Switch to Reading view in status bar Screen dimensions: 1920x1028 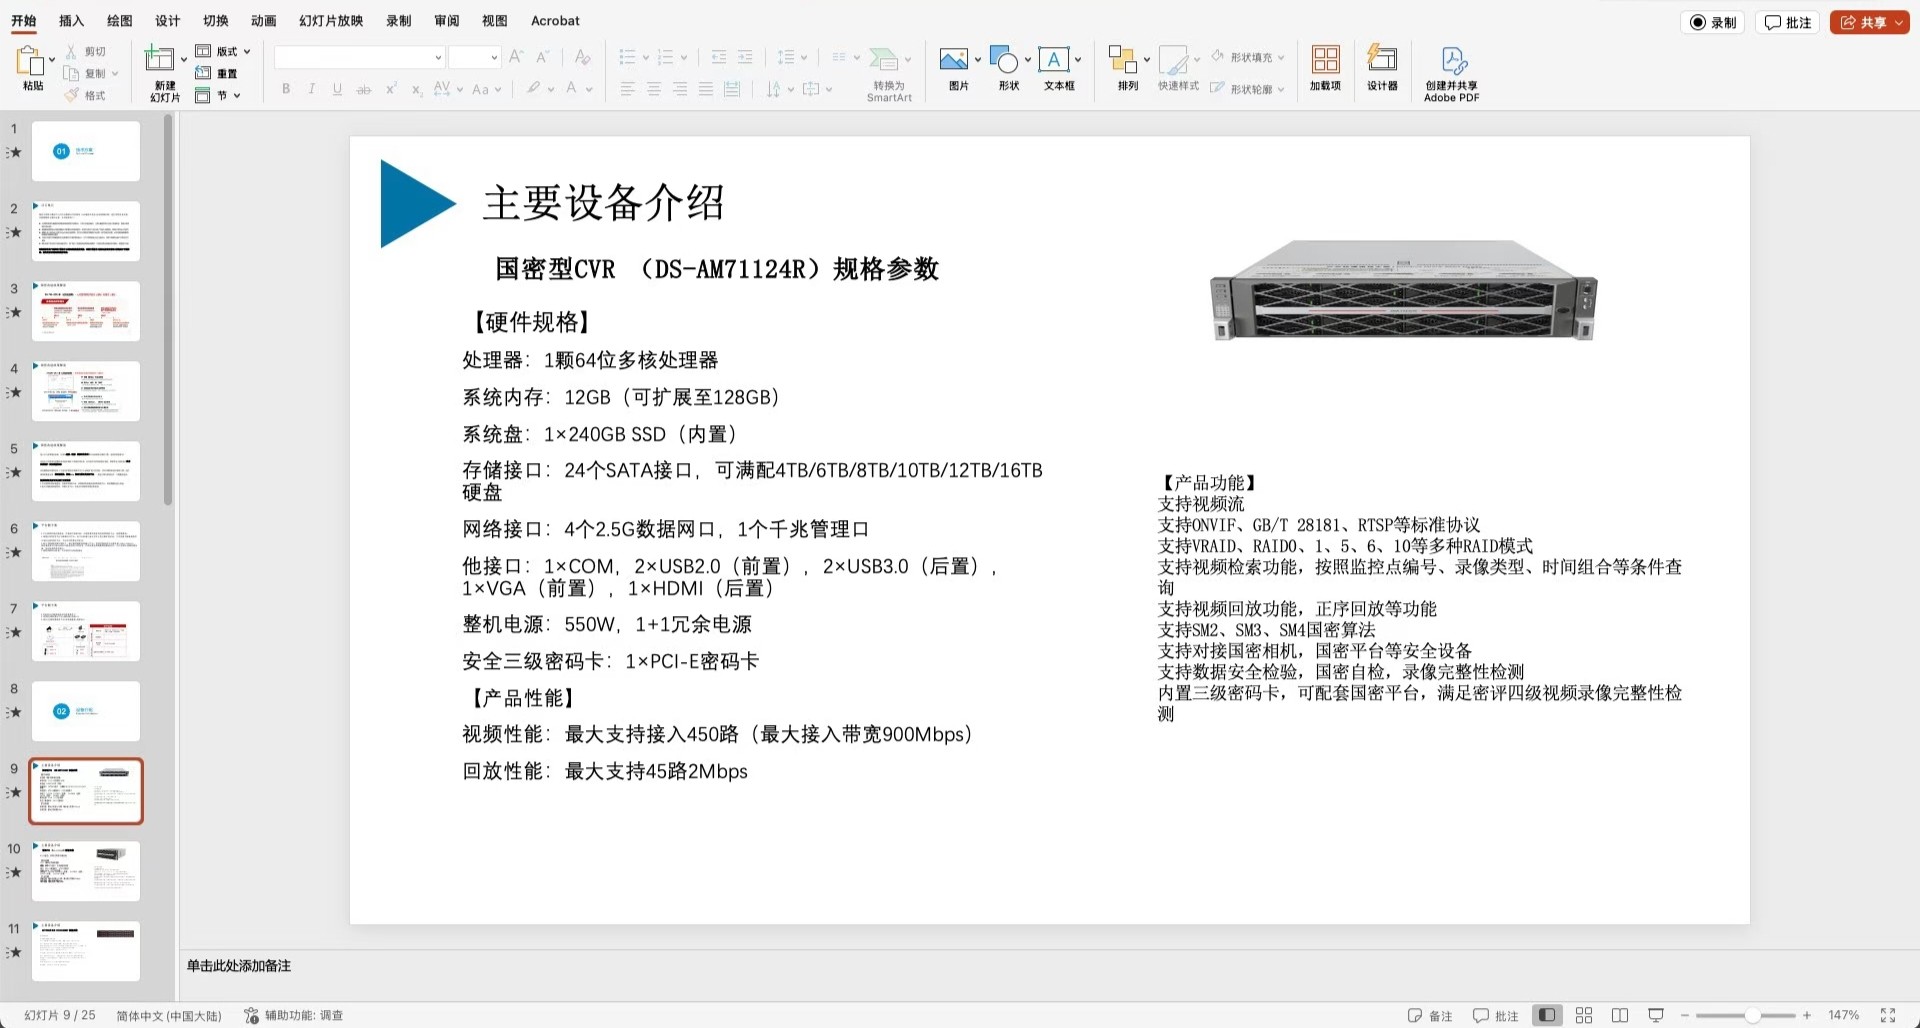click(1620, 1015)
